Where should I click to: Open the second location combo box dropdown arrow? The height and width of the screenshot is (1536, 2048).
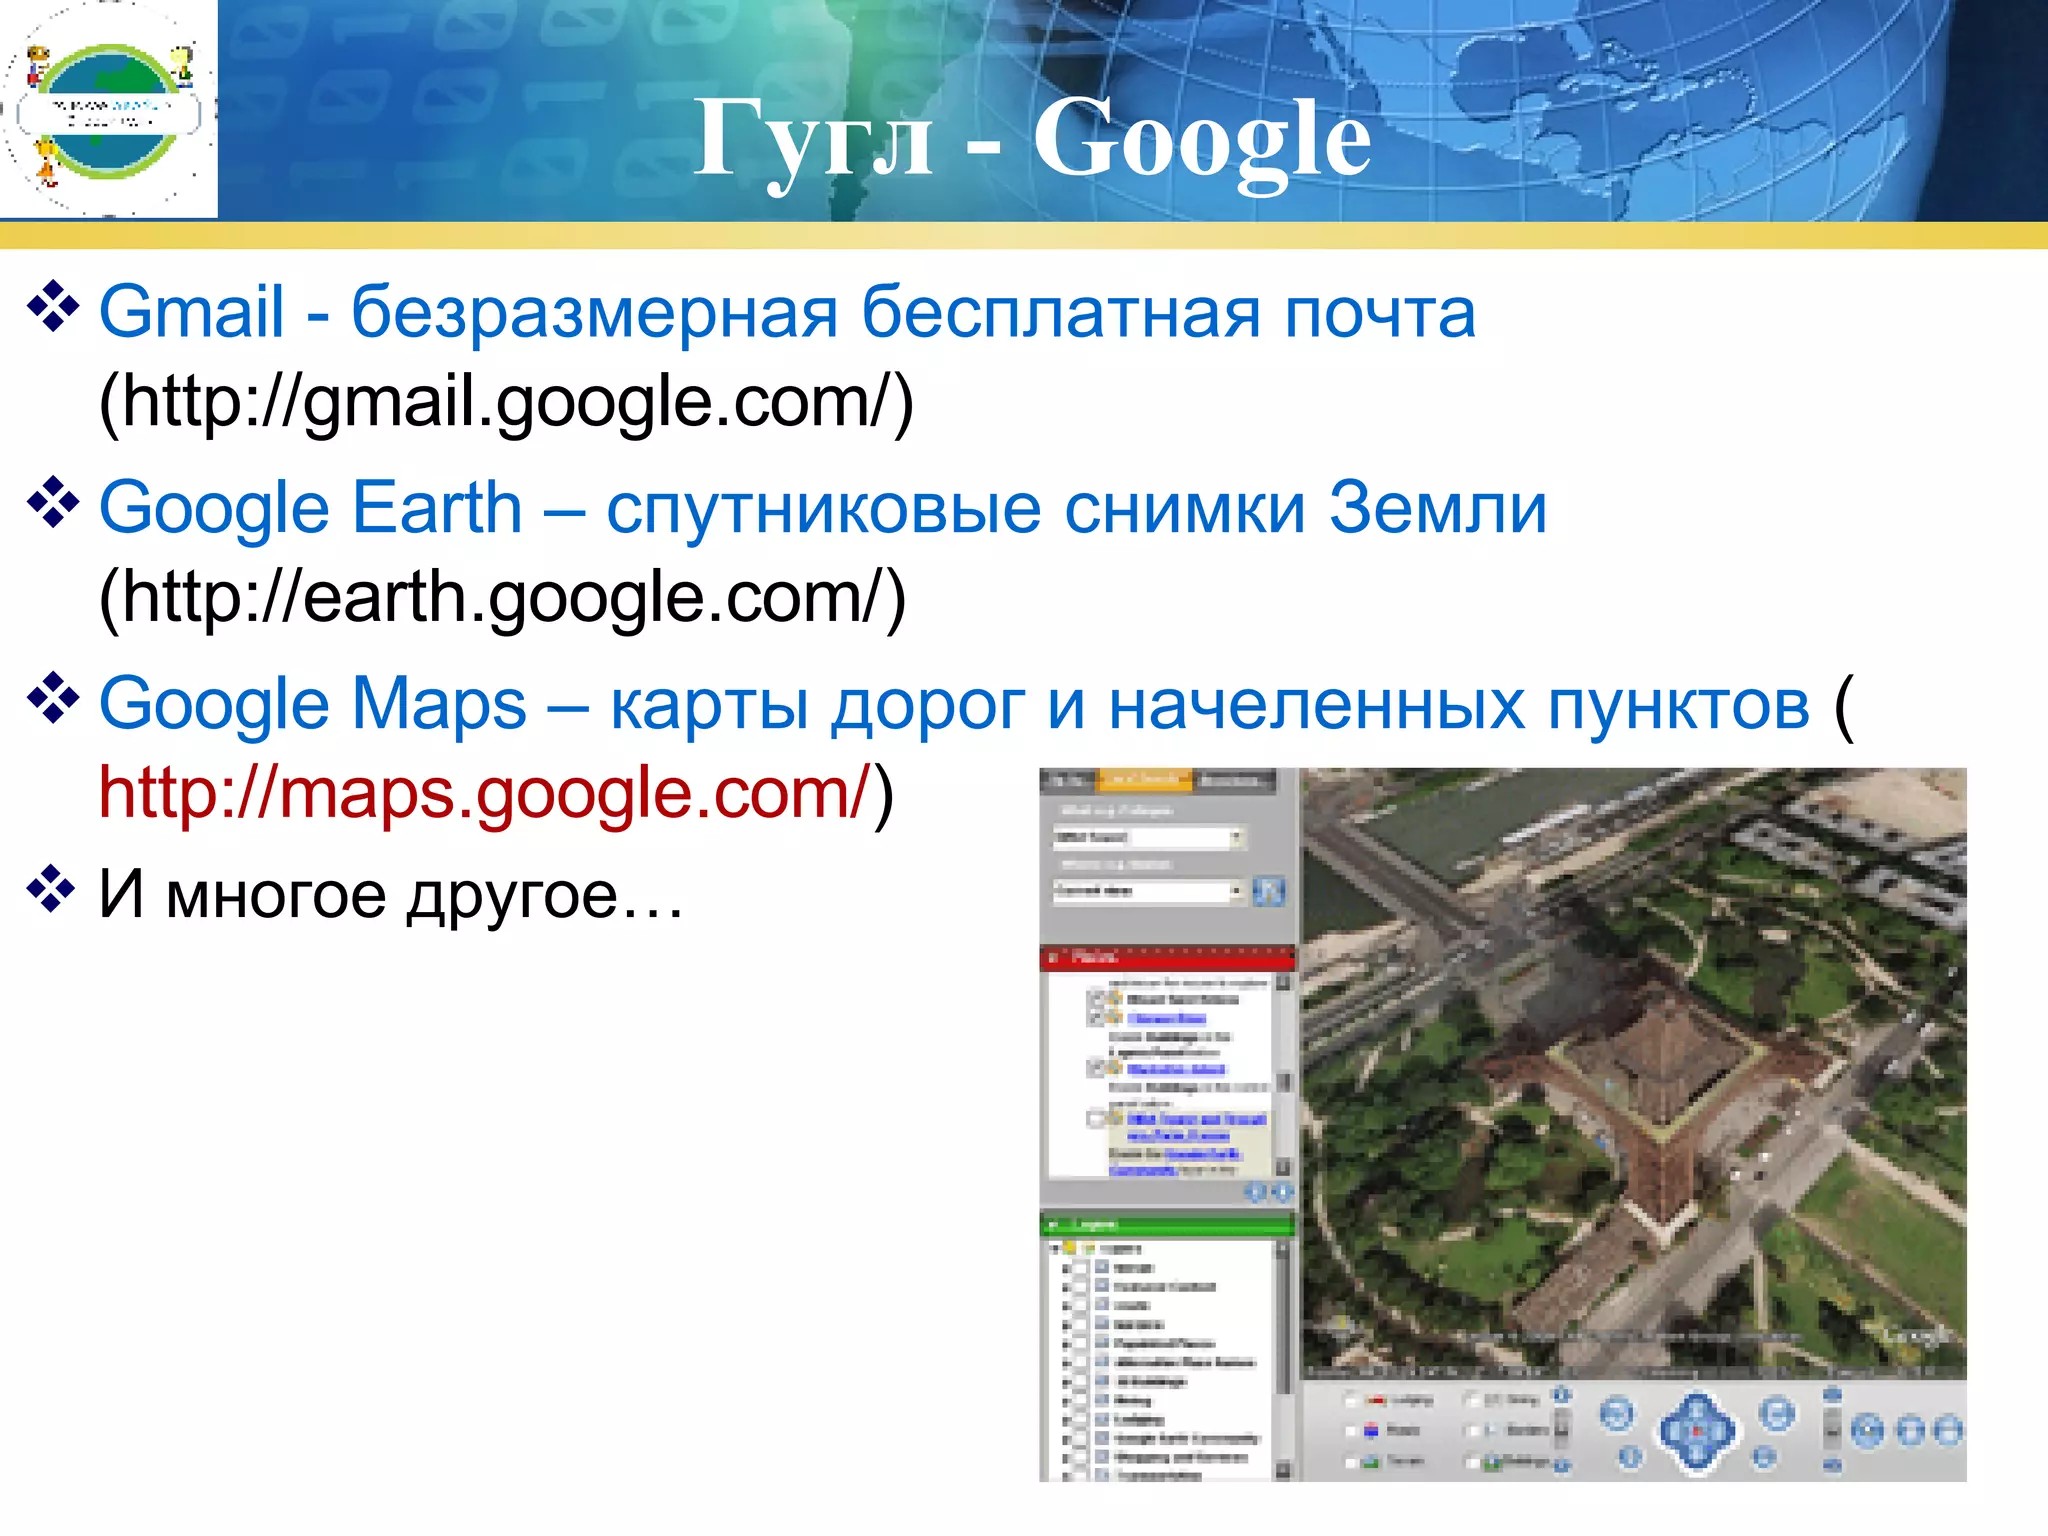click(1237, 891)
